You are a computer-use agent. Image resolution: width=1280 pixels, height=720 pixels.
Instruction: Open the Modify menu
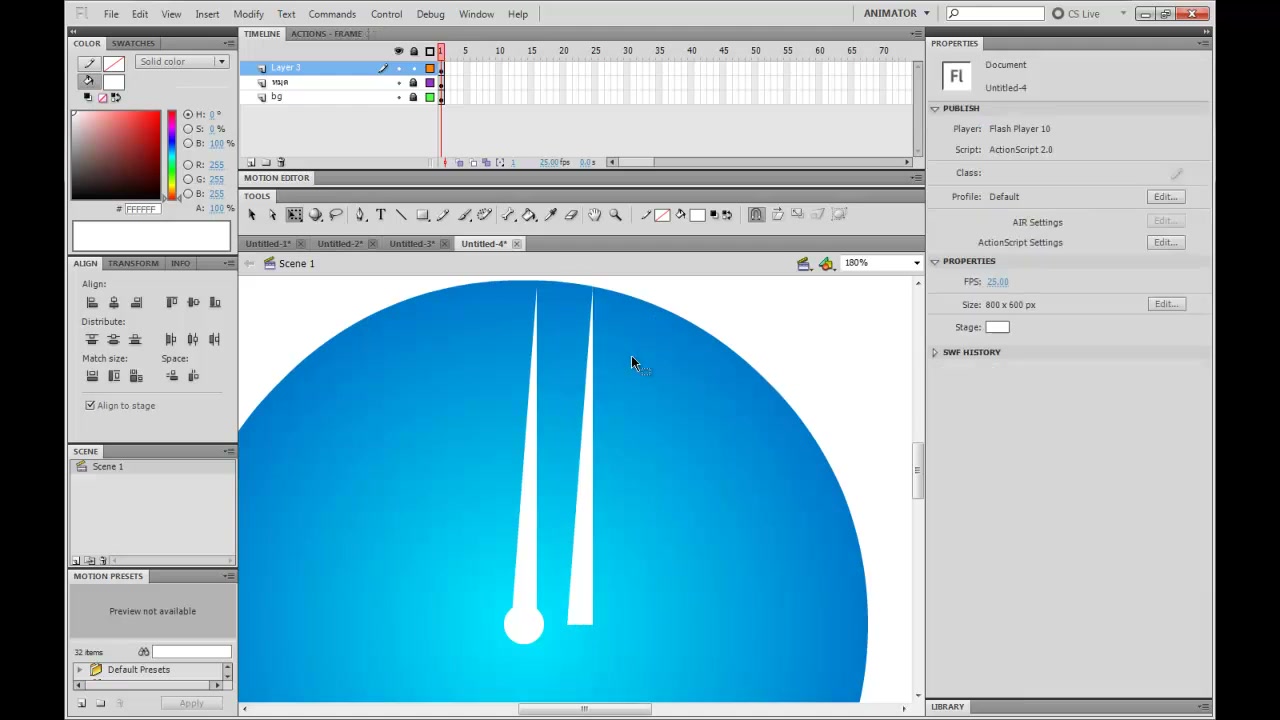tap(248, 14)
